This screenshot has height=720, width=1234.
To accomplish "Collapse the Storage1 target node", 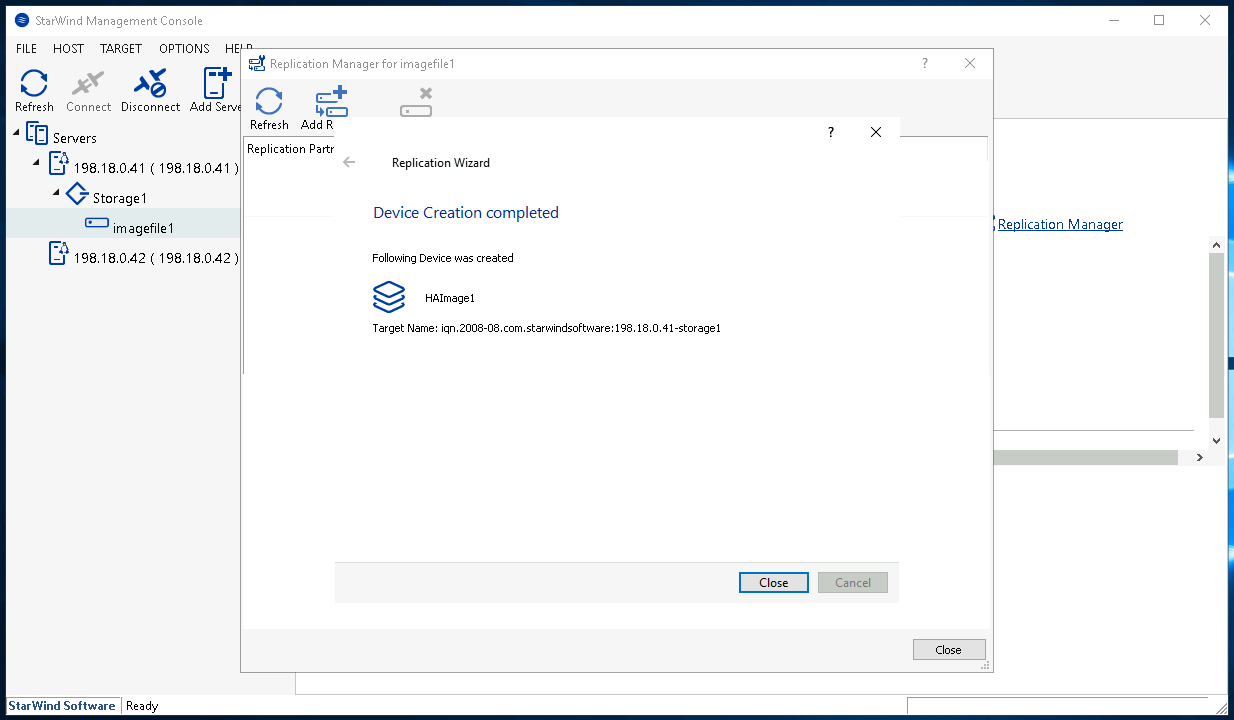I will coord(56,192).
